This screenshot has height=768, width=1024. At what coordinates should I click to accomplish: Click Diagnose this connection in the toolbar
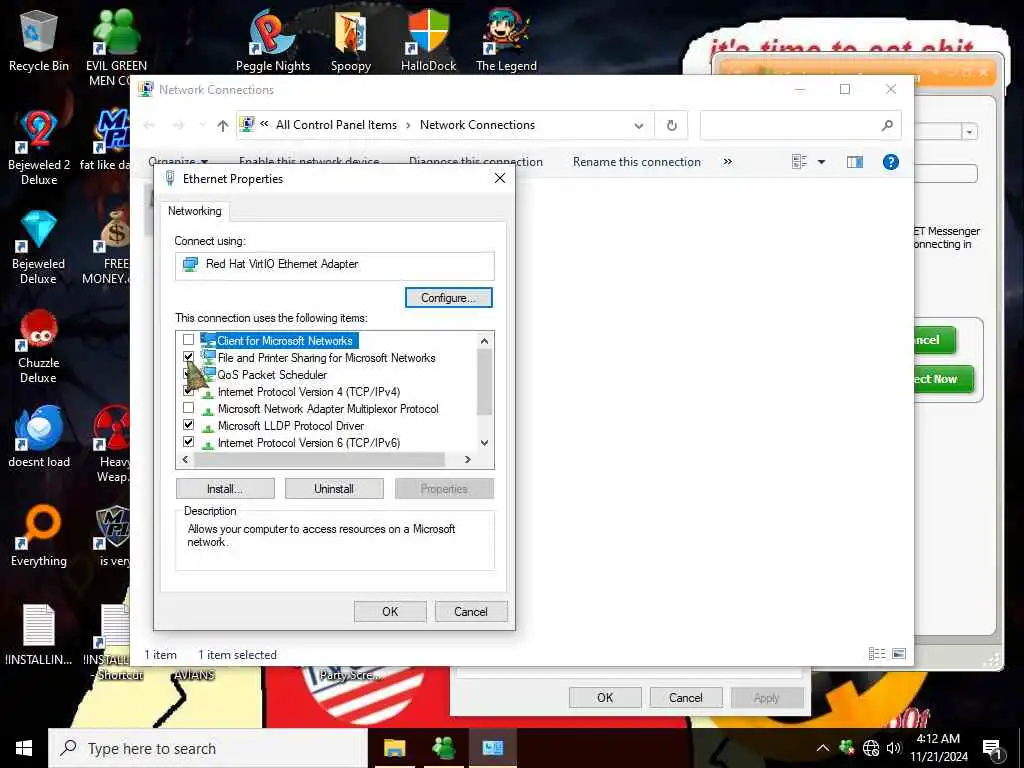tap(475, 162)
